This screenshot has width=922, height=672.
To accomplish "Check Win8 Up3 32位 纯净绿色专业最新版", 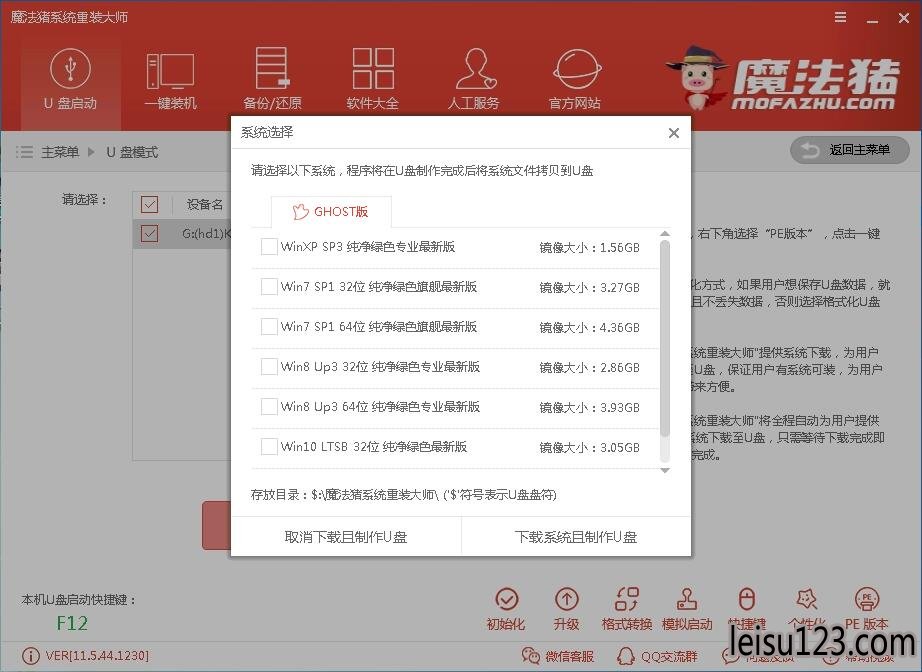I will [x=269, y=367].
